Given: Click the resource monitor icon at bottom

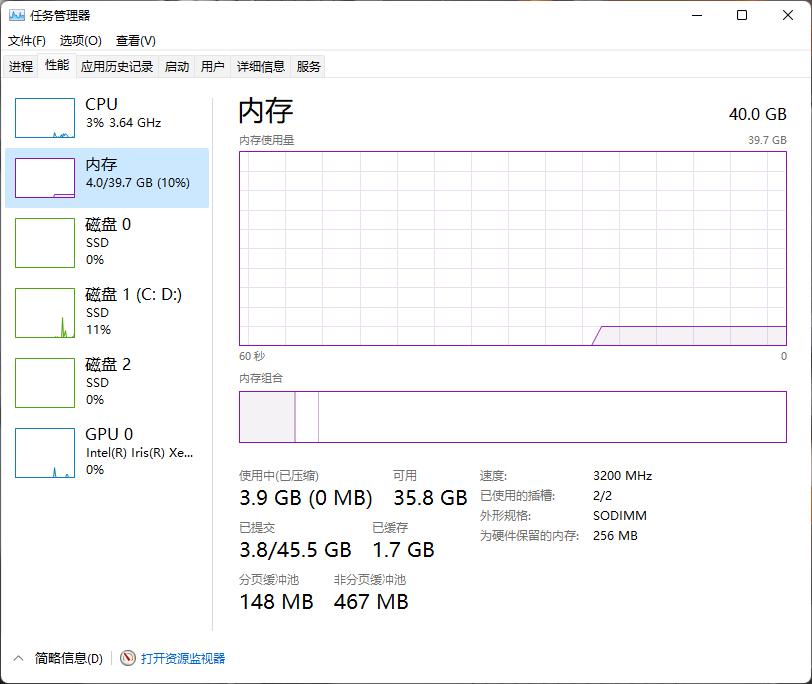Looking at the screenshot, I should (127, 658).
